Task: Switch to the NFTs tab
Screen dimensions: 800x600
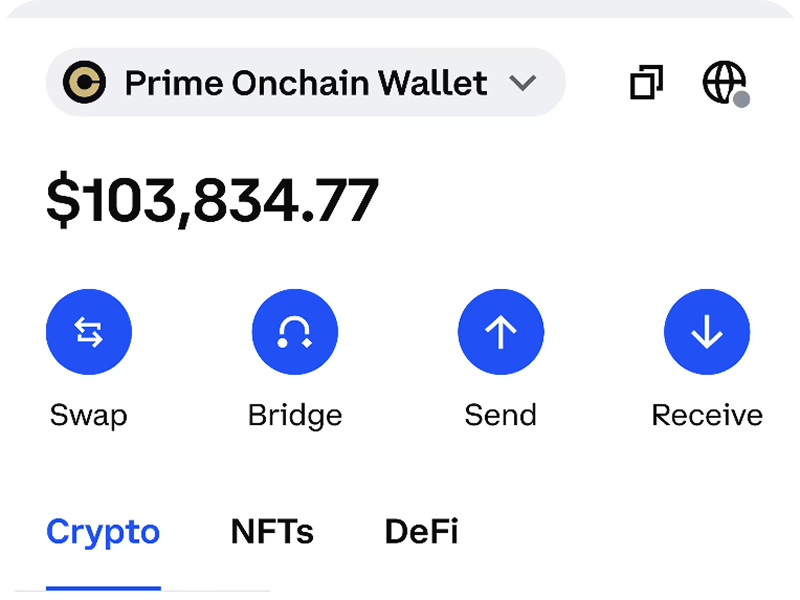Action: (272, 531)
